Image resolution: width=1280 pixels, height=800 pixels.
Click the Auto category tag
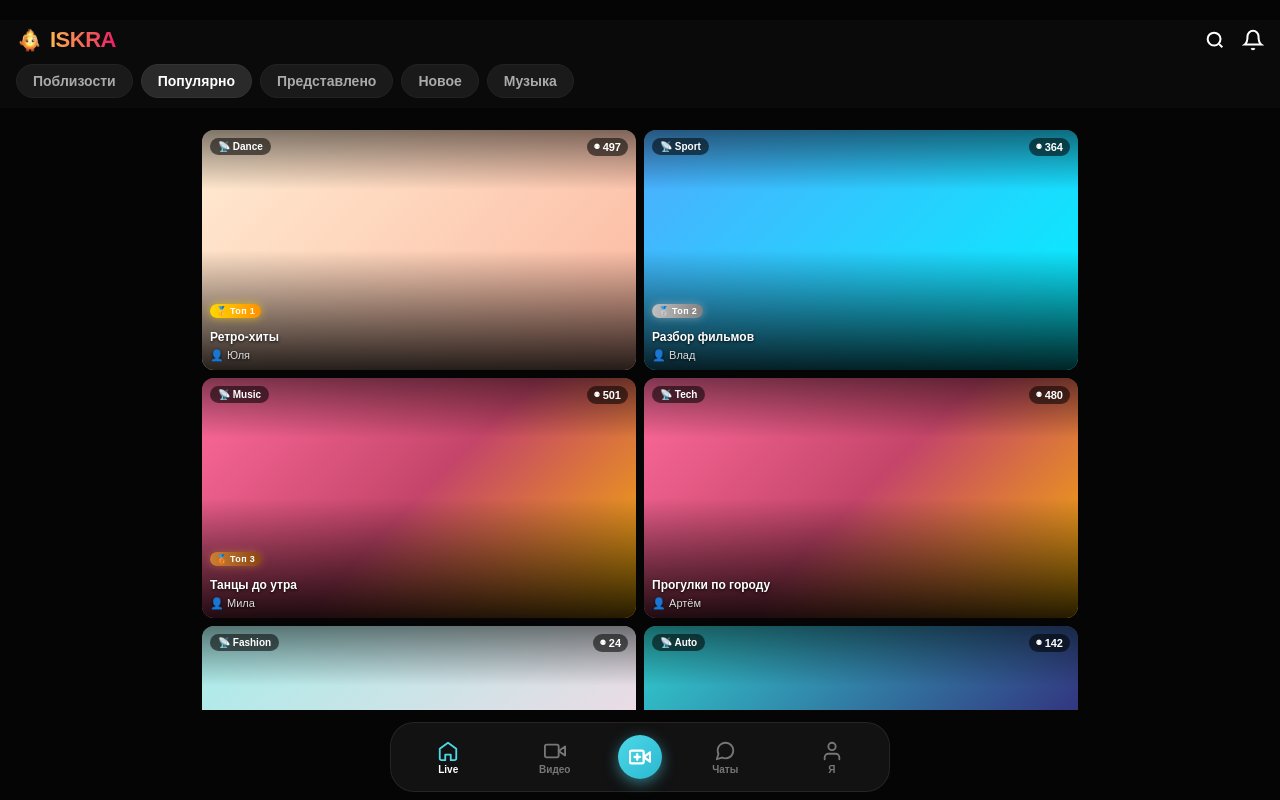678,642
